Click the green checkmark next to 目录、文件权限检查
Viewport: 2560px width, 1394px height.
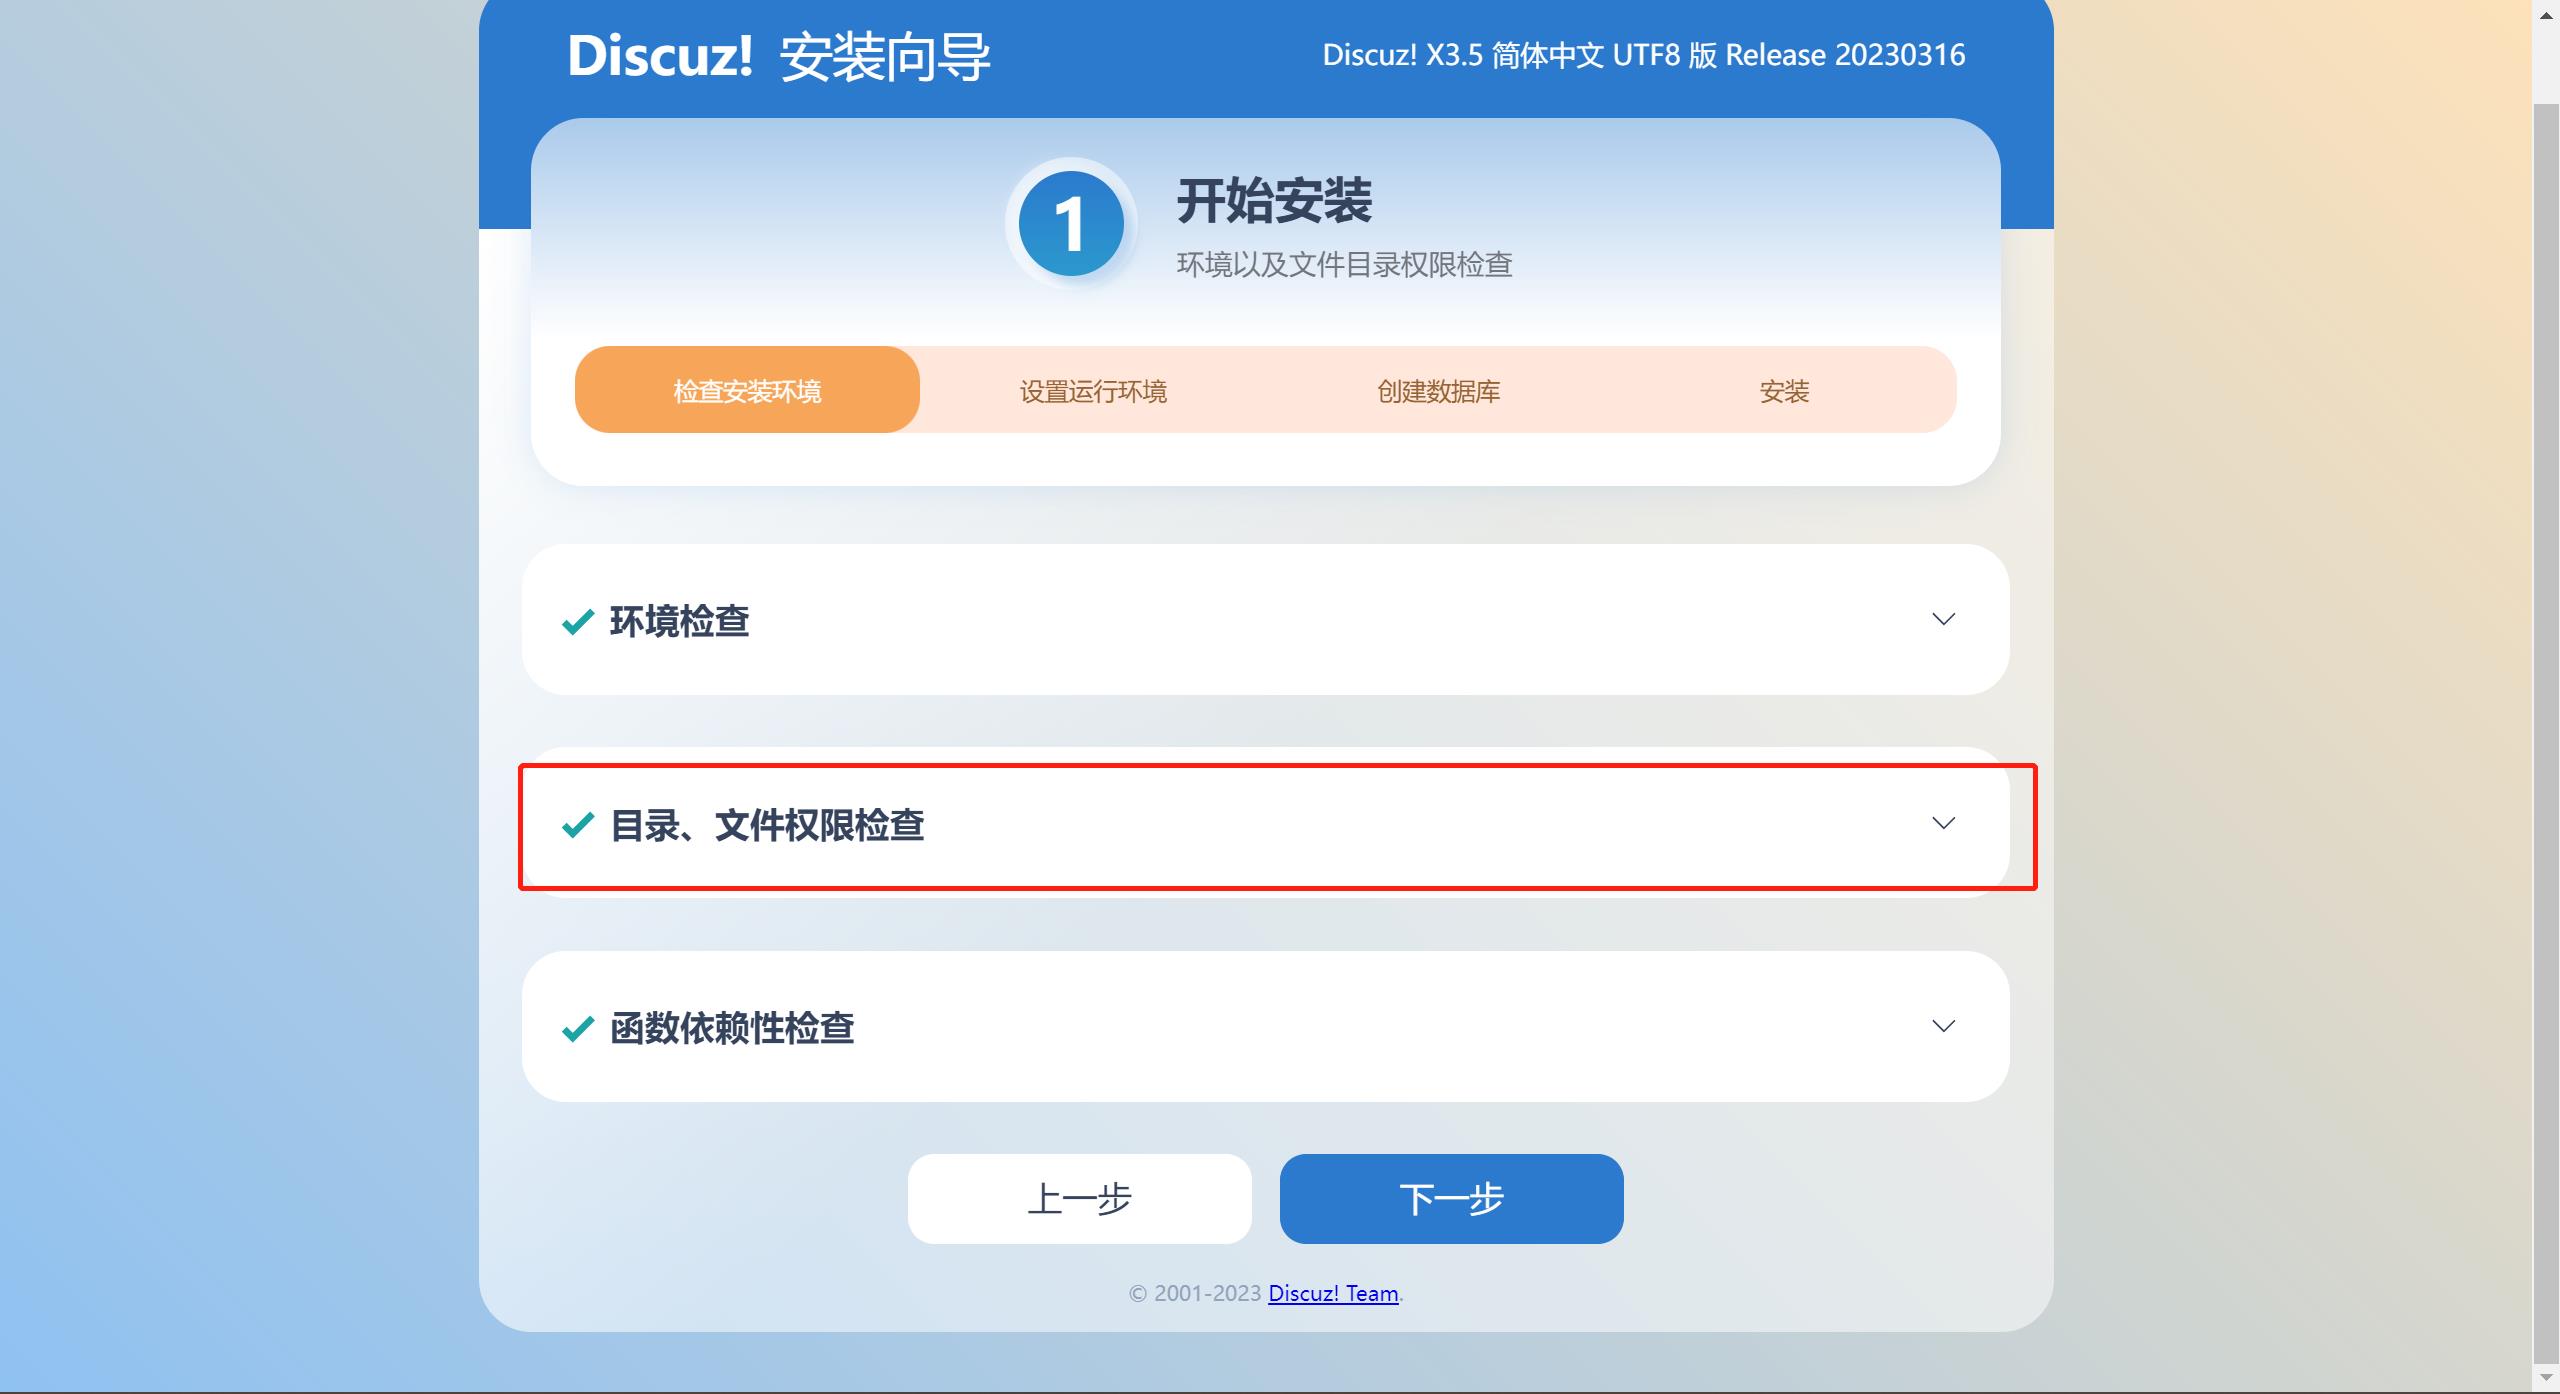pyautogui.click(x=578, y=825)
